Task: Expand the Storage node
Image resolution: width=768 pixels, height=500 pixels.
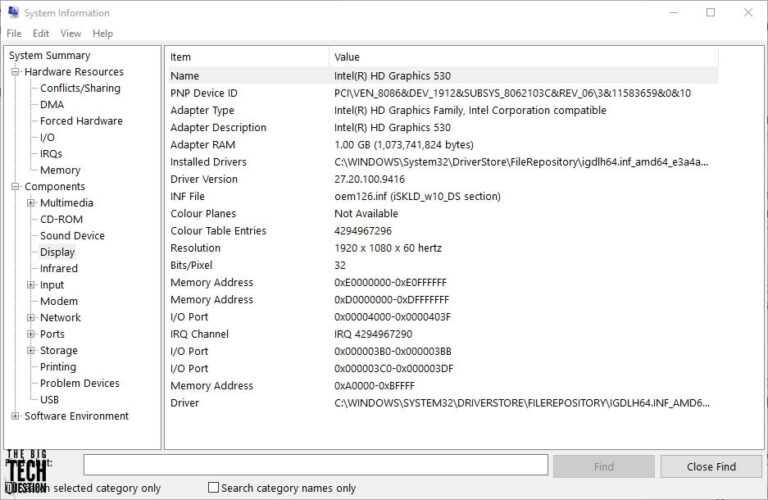Action: pos(31,350)
